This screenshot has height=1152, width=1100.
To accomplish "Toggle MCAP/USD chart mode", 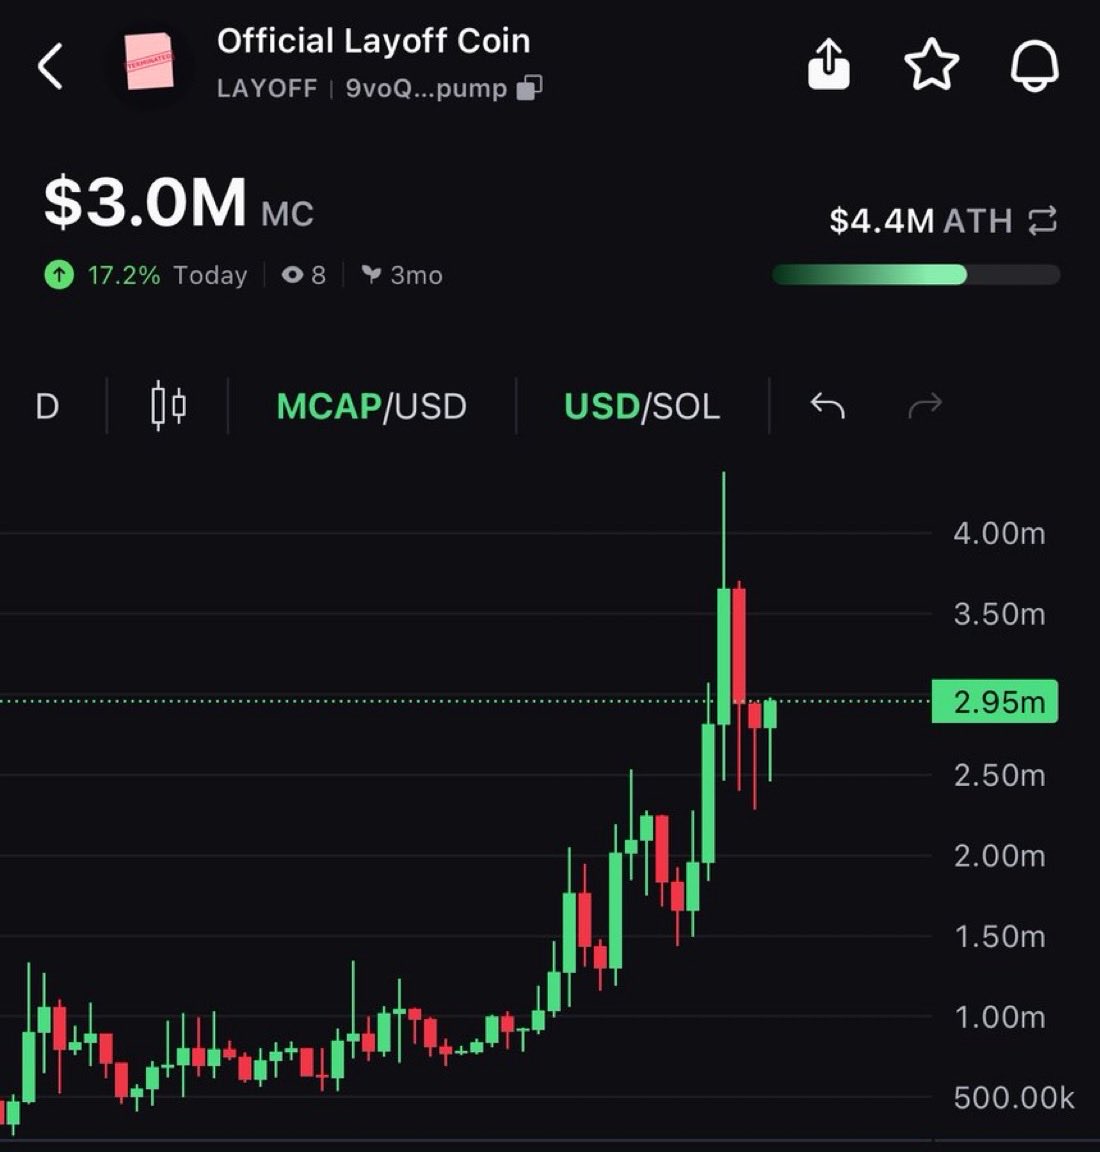I will tap(372, 406).
